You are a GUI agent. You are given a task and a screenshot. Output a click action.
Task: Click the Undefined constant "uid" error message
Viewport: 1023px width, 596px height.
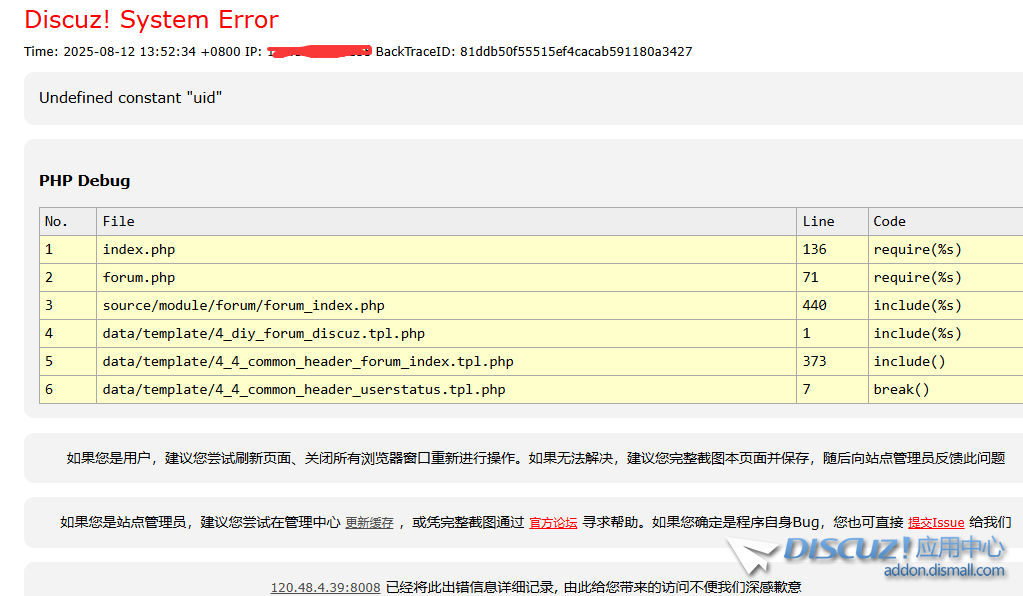click(x=130, y=97)
